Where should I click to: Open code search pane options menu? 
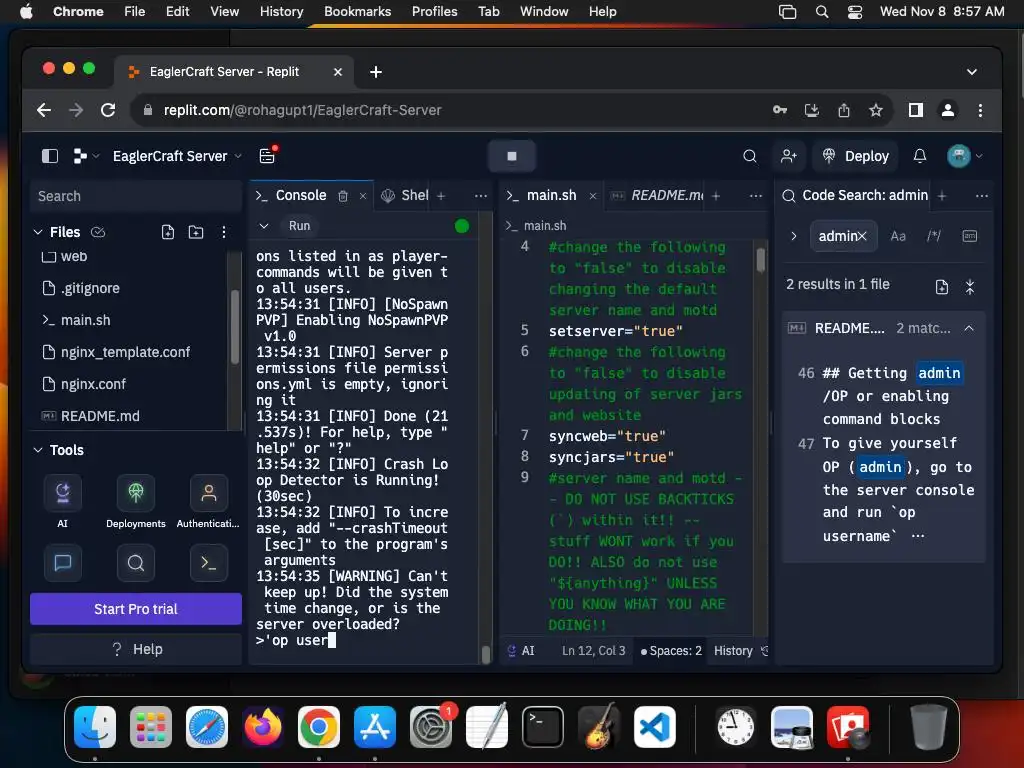pyautogui.click(x=982, y=196)
